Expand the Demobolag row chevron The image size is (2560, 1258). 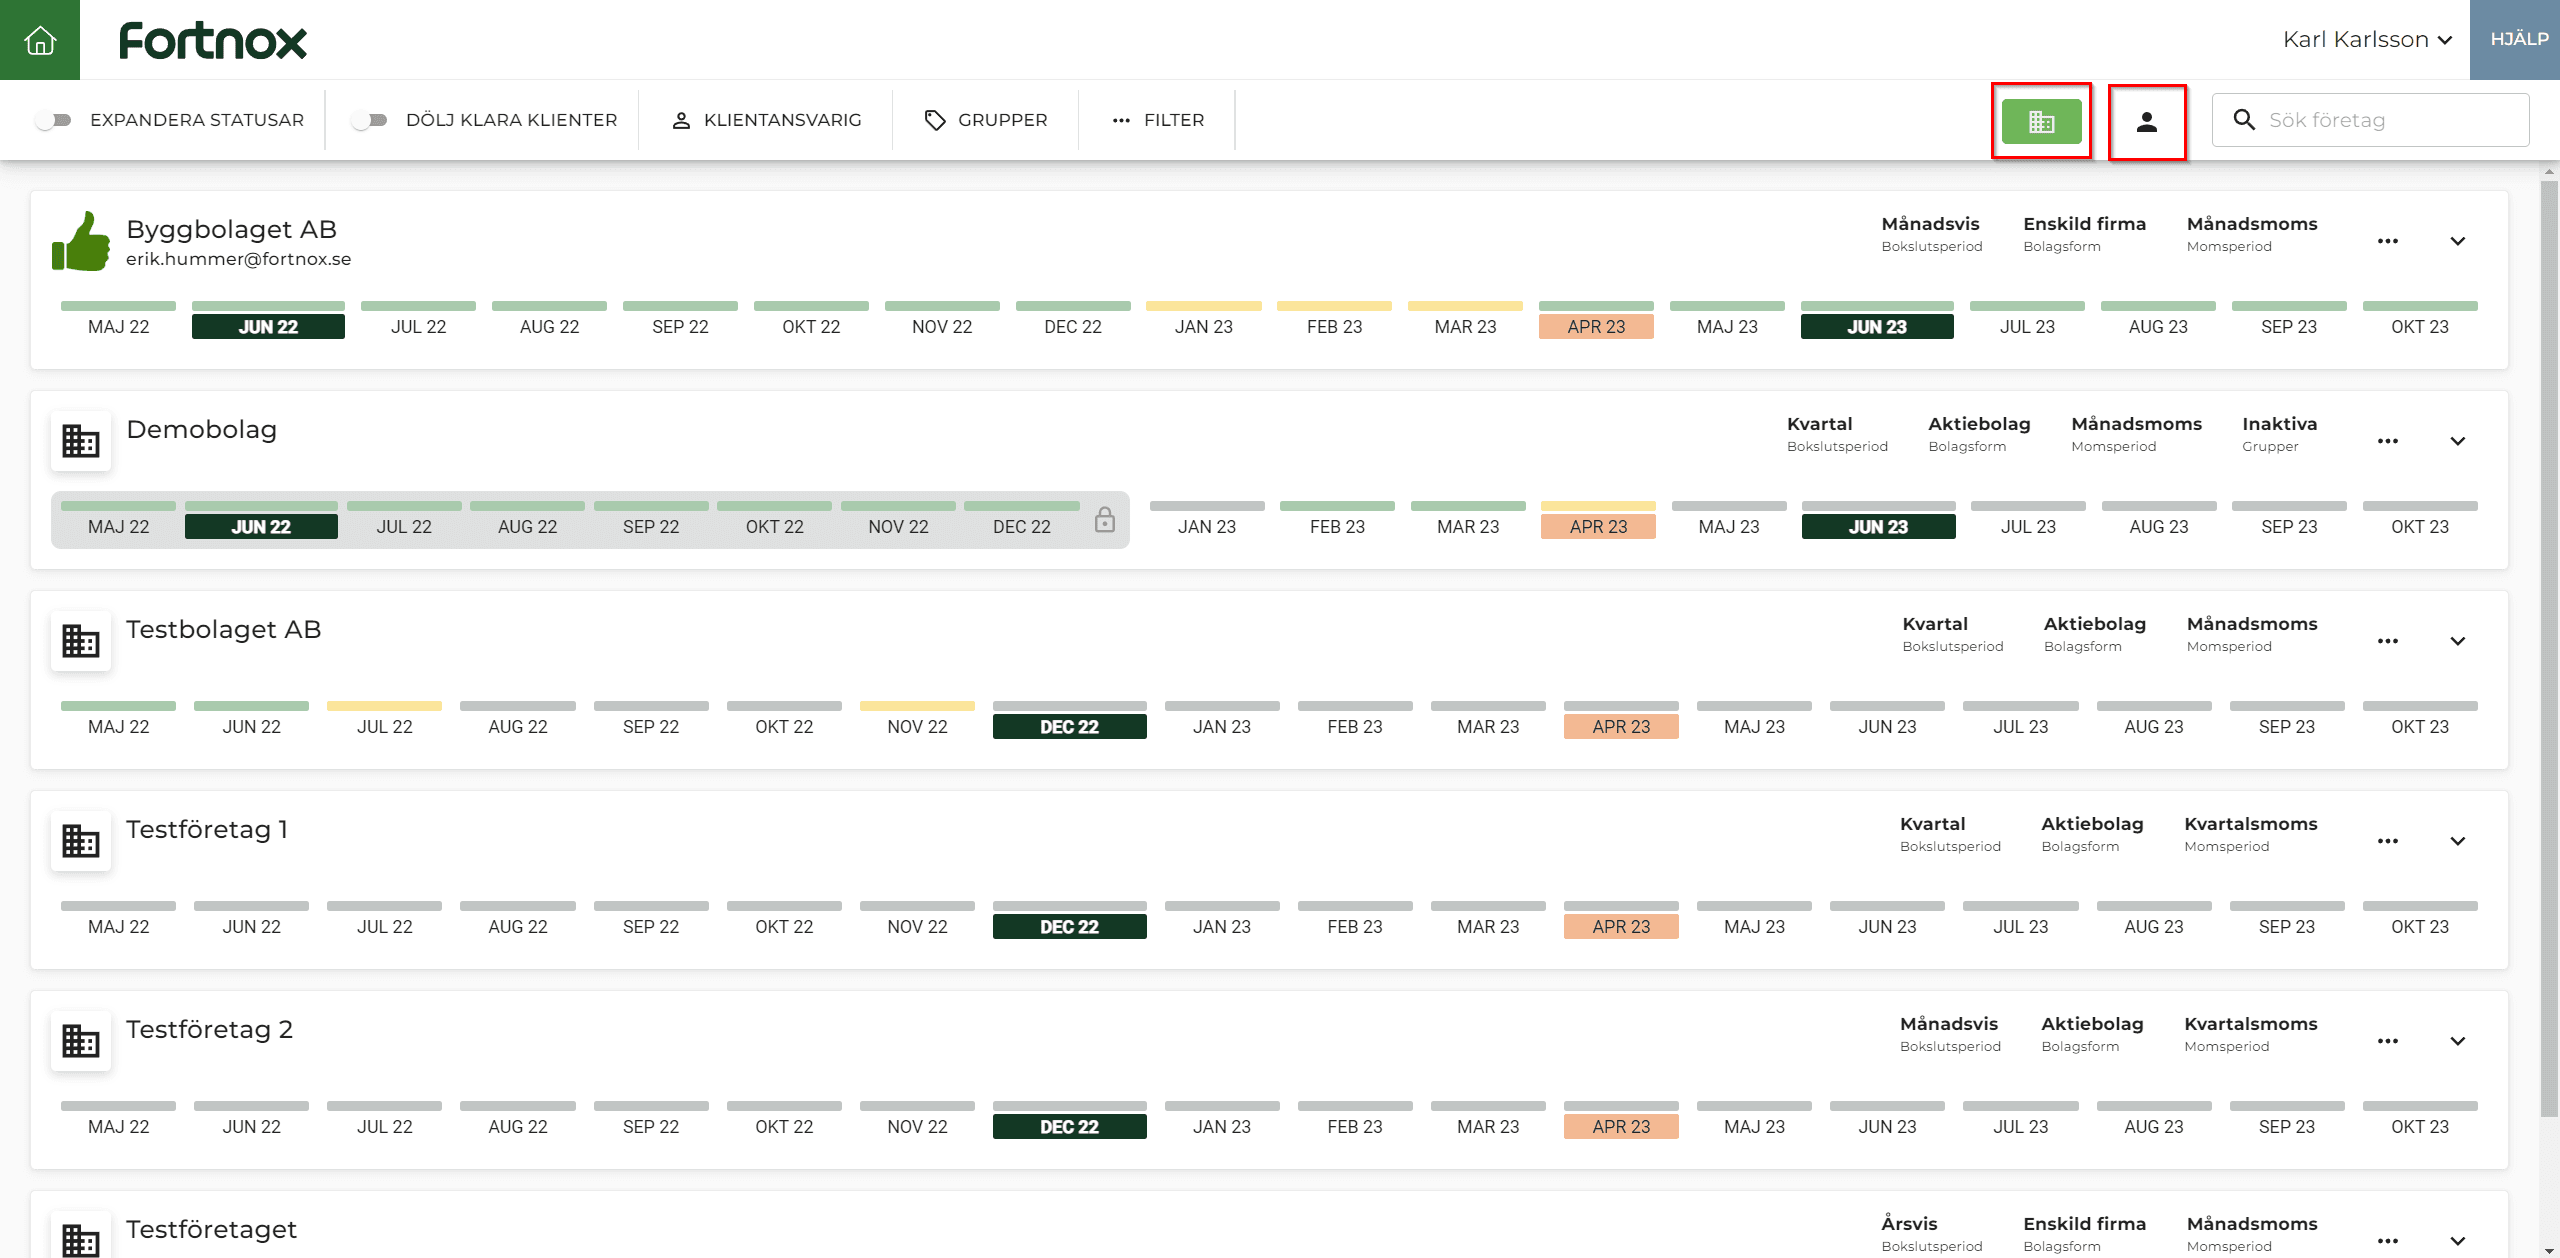(2458, 441)
